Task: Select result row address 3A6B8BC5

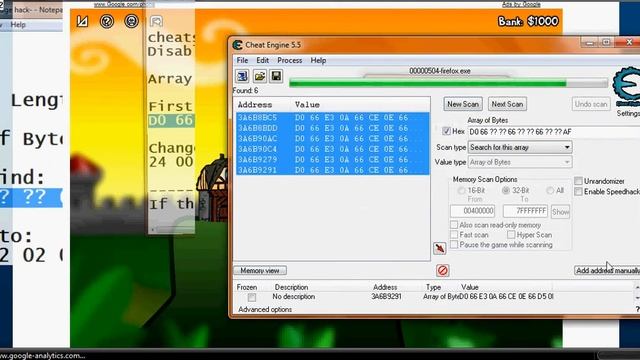Action: point(332,118)
